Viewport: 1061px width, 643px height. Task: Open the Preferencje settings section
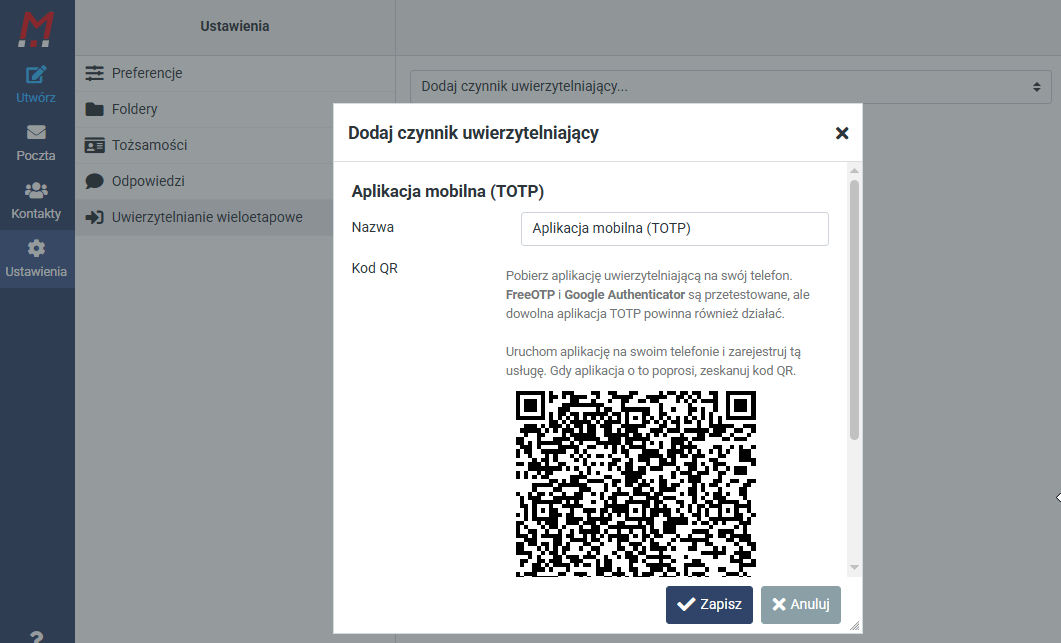pyautogui.click(x=235, y=73)
